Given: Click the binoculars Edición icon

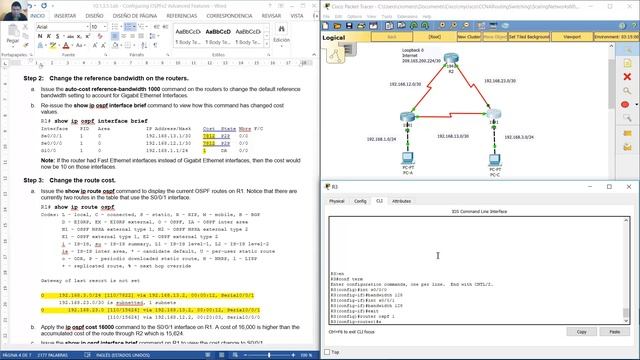Looking at the screenshot, I should [x=281, y=29].
